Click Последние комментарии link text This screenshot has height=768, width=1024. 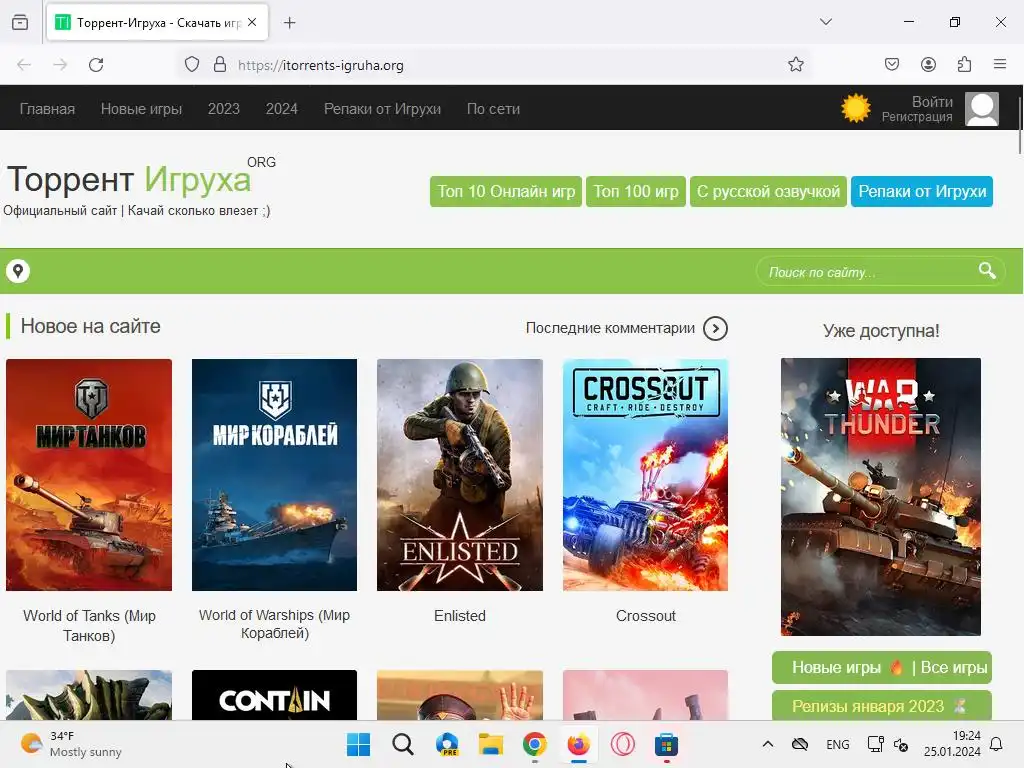coord(610,328)
